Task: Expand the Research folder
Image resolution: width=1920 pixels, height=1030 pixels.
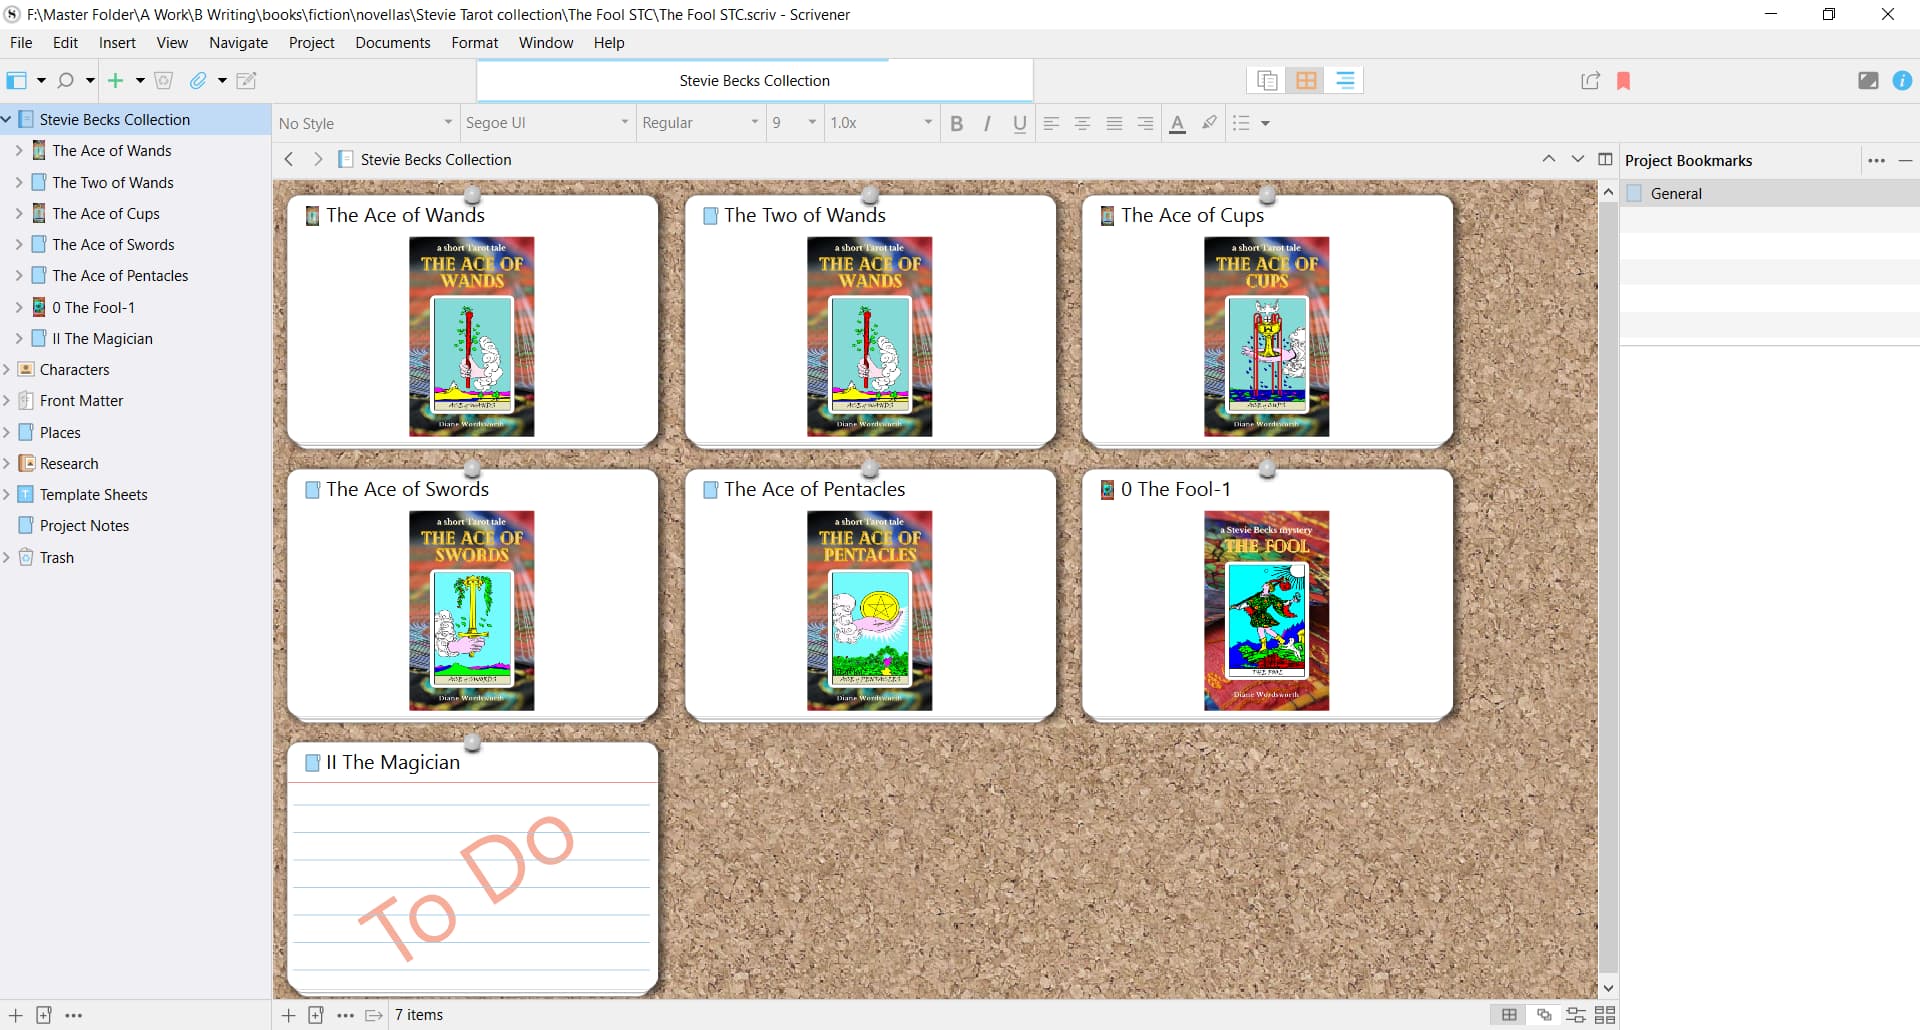Action: pyautogui.click(x=6, y=463)
